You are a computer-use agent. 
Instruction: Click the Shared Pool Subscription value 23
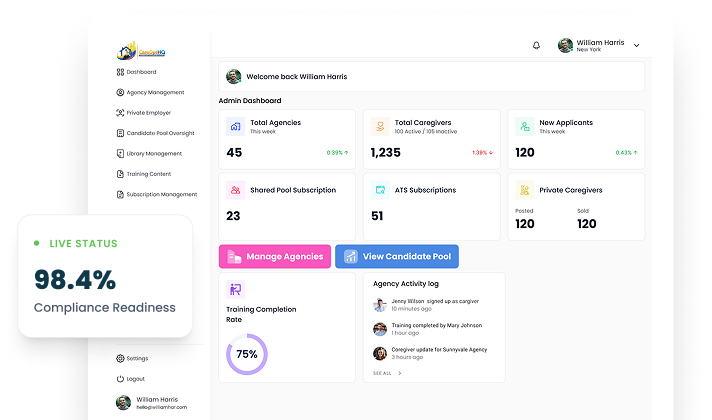click(x=233, y=216)
